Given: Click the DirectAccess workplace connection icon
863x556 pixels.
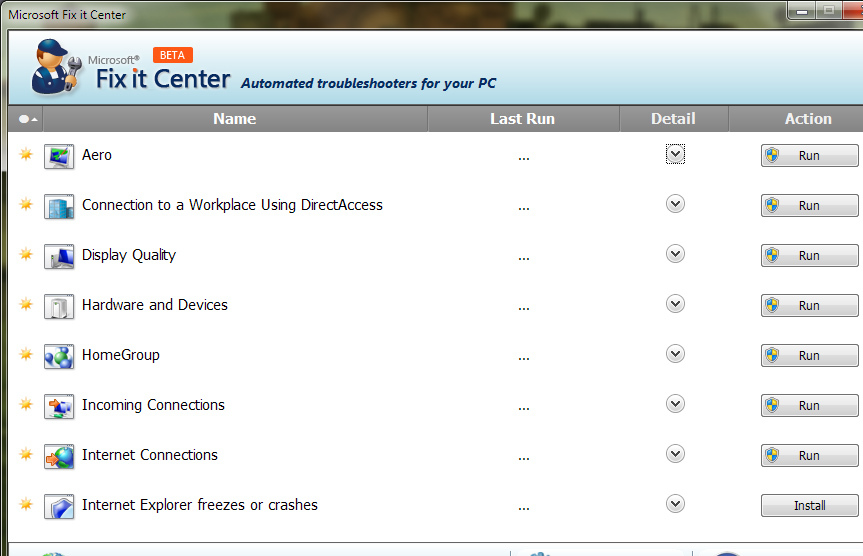Looking at the screenshot, I should click(59, 206).
